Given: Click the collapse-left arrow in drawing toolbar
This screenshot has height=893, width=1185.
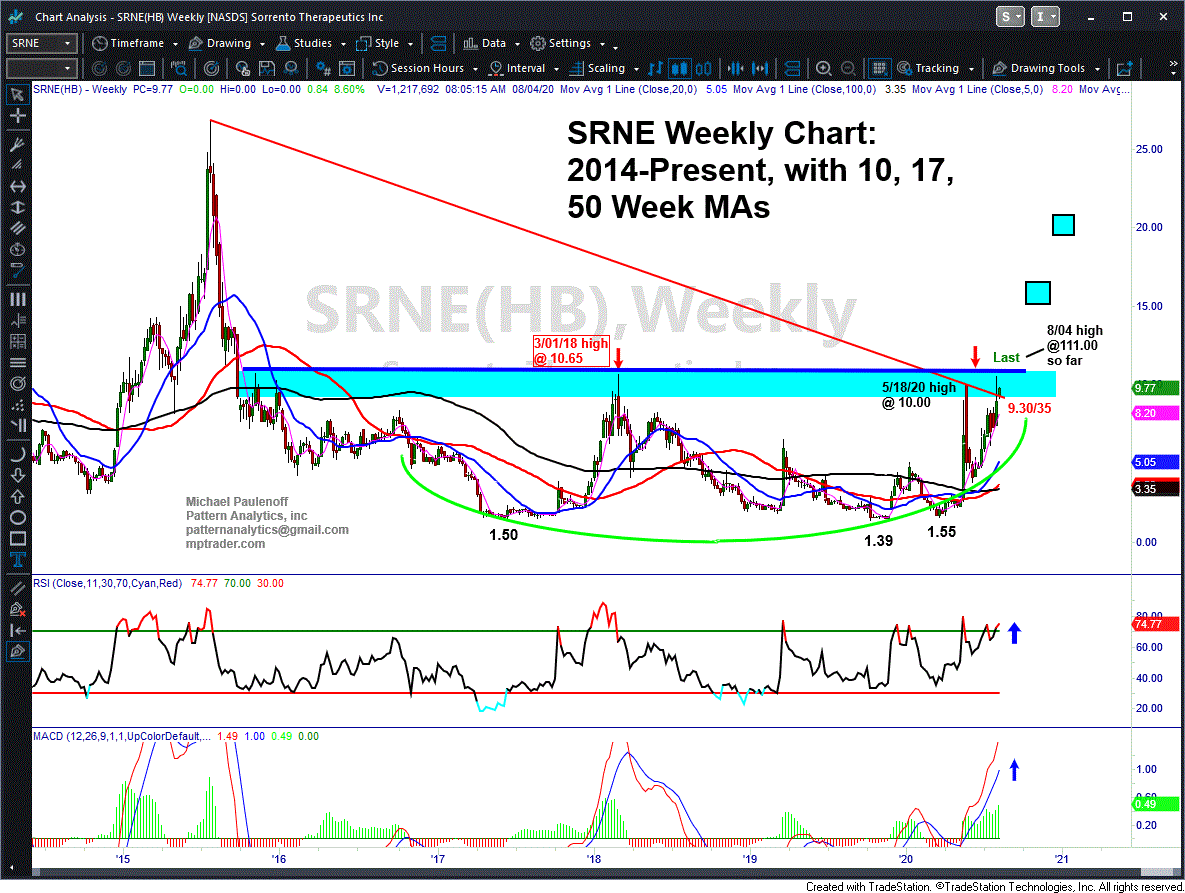Looking at the screenshot, I should click(x=17, y=630).
